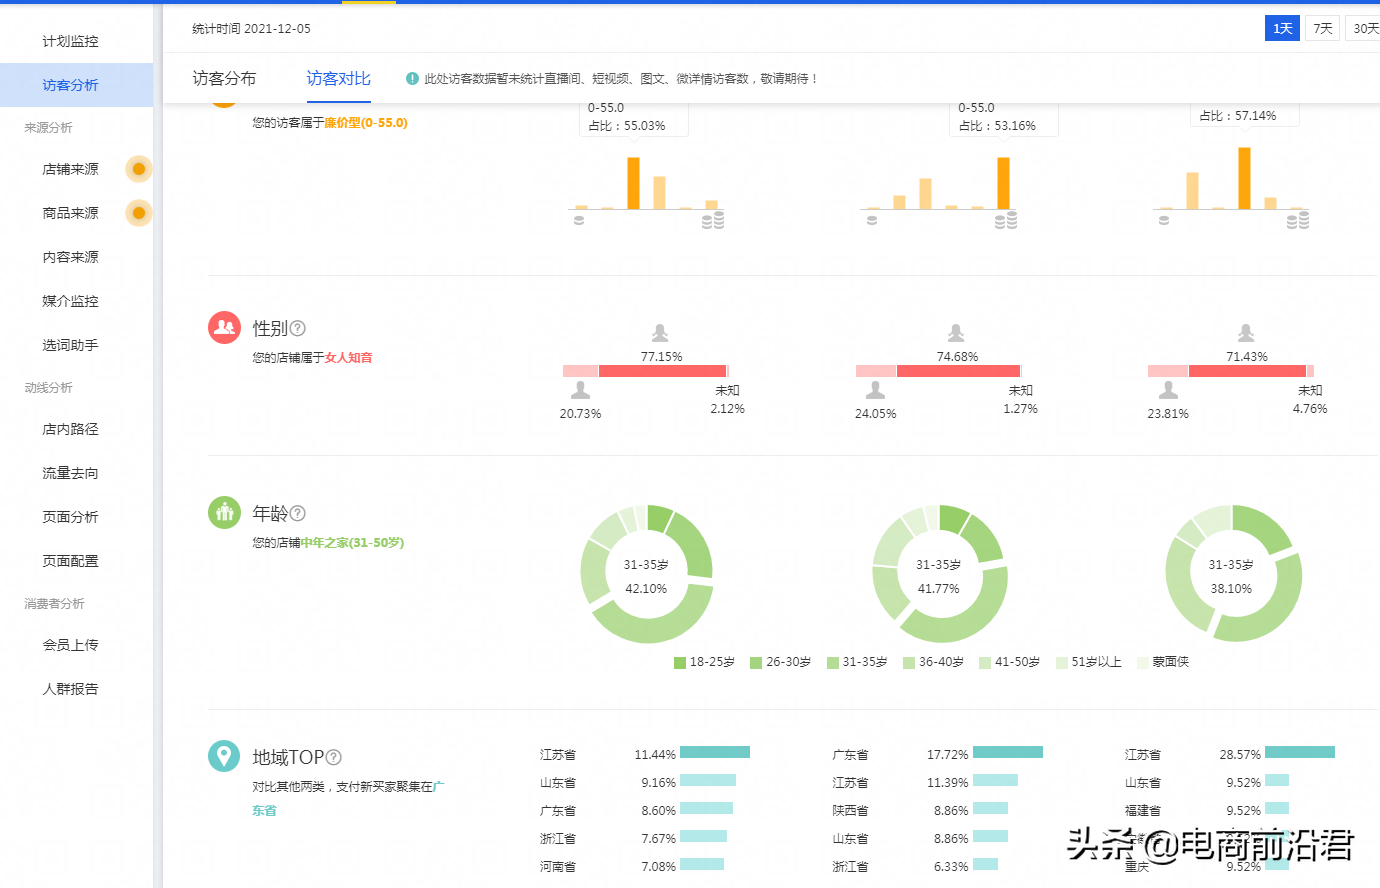Screen dimensions: 1380x888
Task: Click person icon above 23.81%
Action: (1168, 390)
